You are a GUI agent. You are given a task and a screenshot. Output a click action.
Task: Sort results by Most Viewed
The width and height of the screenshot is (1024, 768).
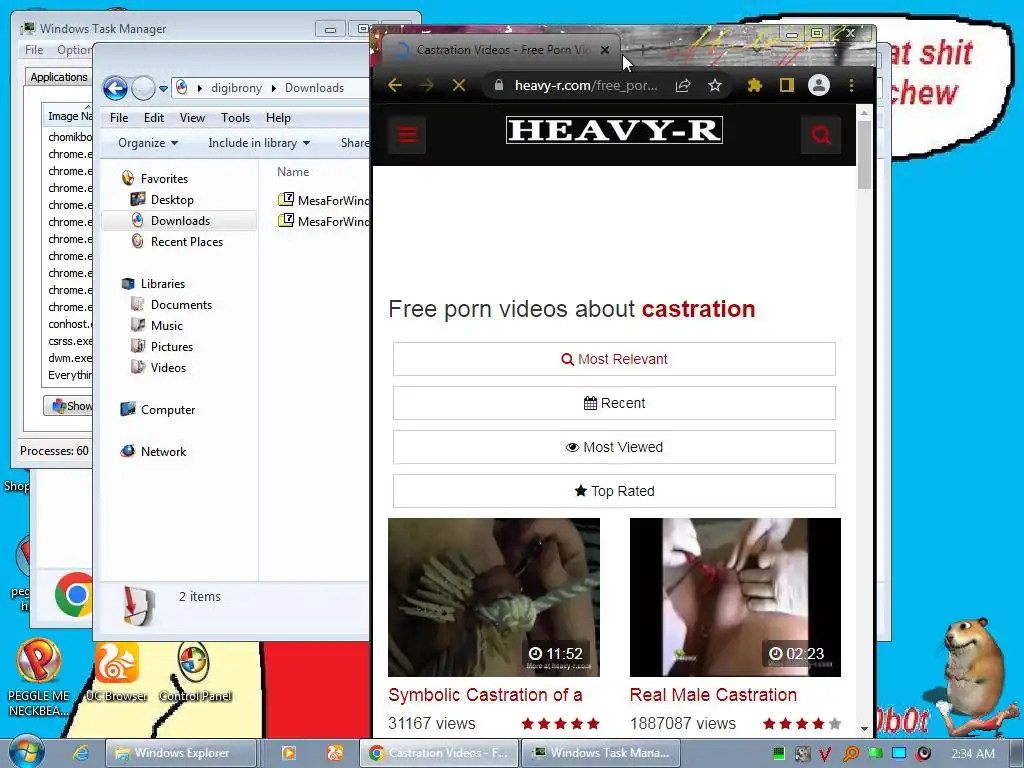(x=614, y=447)
